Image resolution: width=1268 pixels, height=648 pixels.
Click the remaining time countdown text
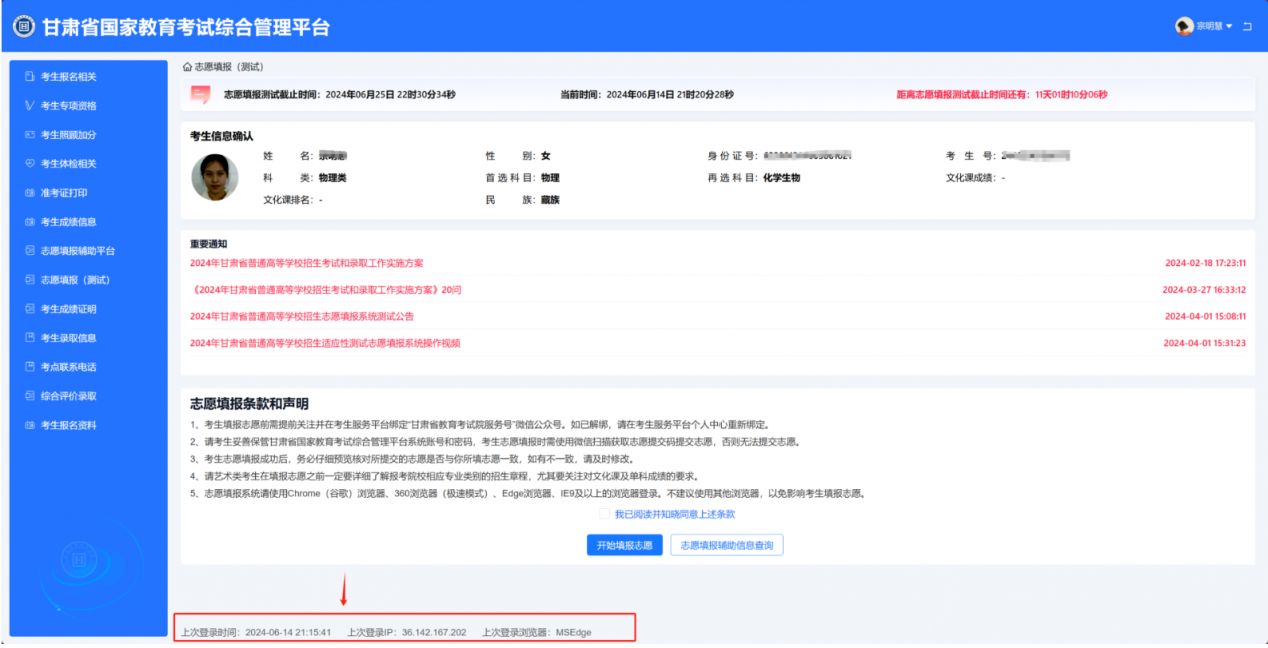click(x=1003, y=95)
